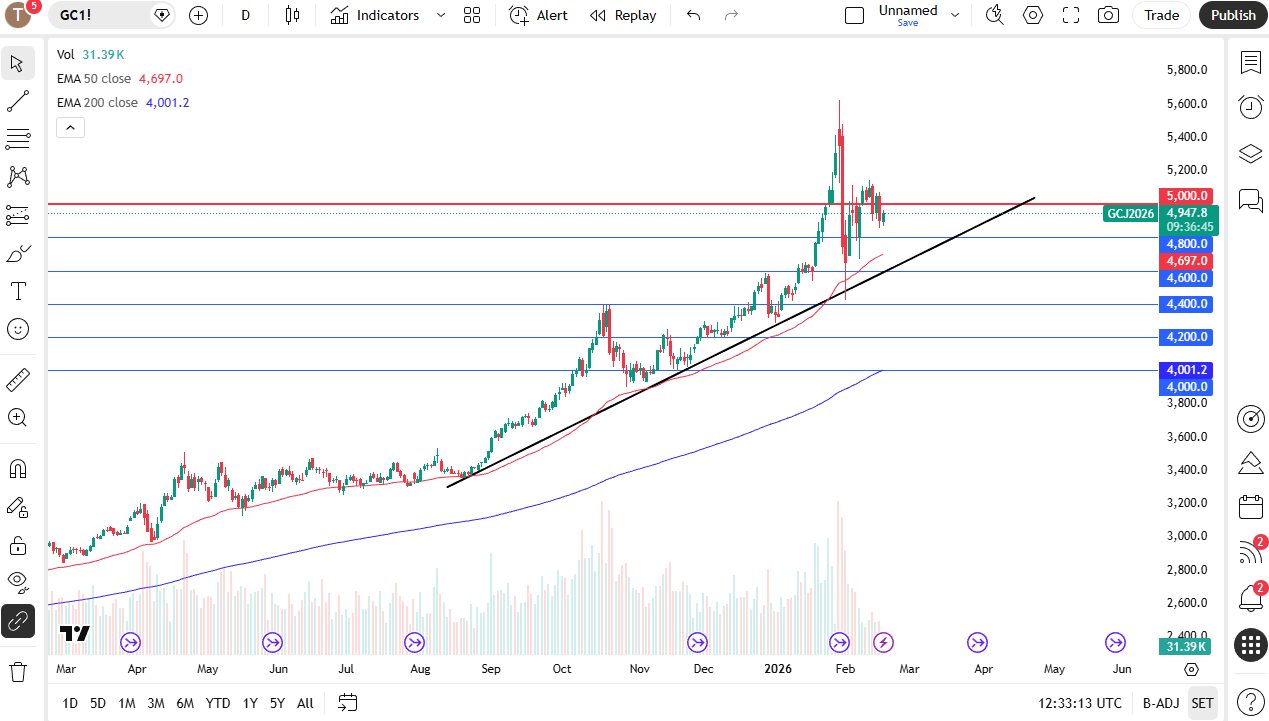Remove drawings with the trash icon
Viewport: 1269px width, 721px height.
point(17,671)
